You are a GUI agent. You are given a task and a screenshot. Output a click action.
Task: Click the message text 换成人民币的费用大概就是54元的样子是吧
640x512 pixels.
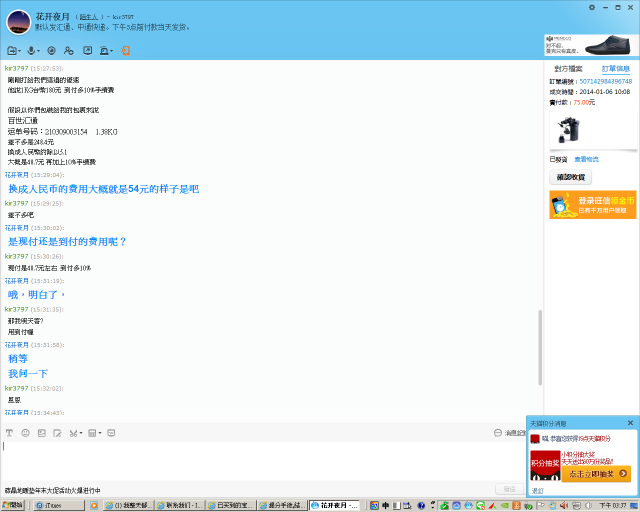point(103,189)
